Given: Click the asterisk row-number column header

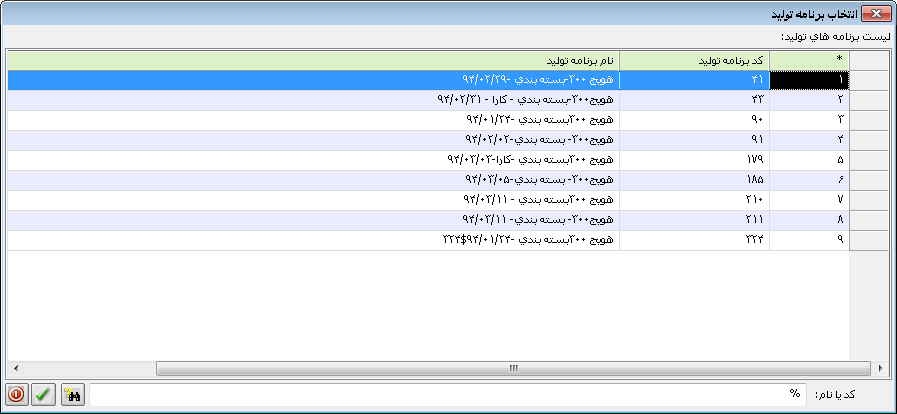Looking at the screenshot, I should (809, 60).
